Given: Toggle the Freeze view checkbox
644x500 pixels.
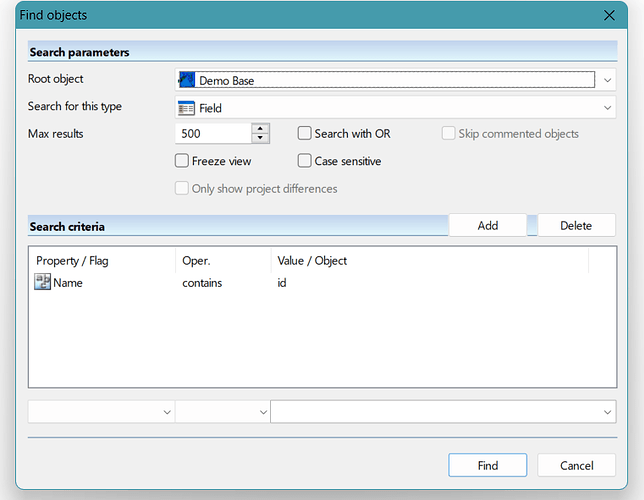Looking at the screenshot, I should coord(182,160).
